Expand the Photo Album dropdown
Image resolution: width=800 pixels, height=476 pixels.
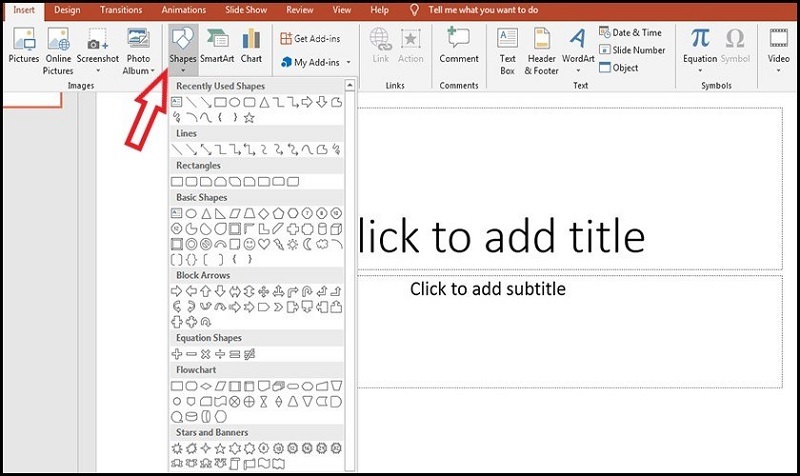[x=152, y=71]
